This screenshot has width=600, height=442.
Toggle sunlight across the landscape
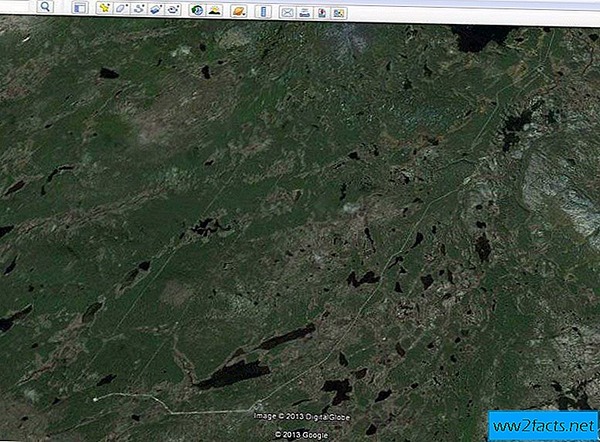[x=215, y=11]
